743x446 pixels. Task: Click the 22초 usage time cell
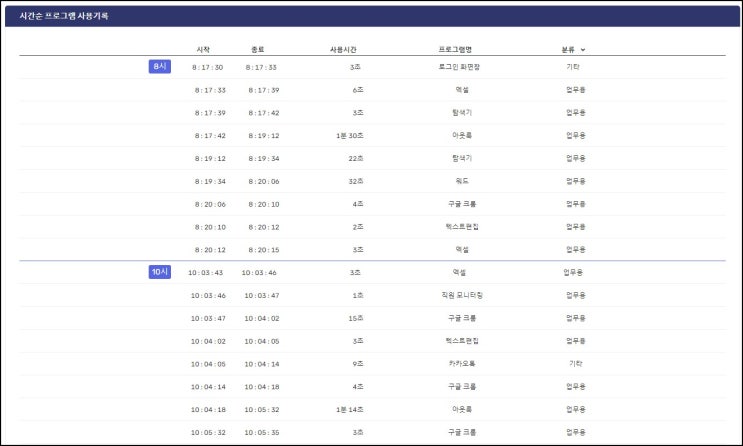[356, 158]
